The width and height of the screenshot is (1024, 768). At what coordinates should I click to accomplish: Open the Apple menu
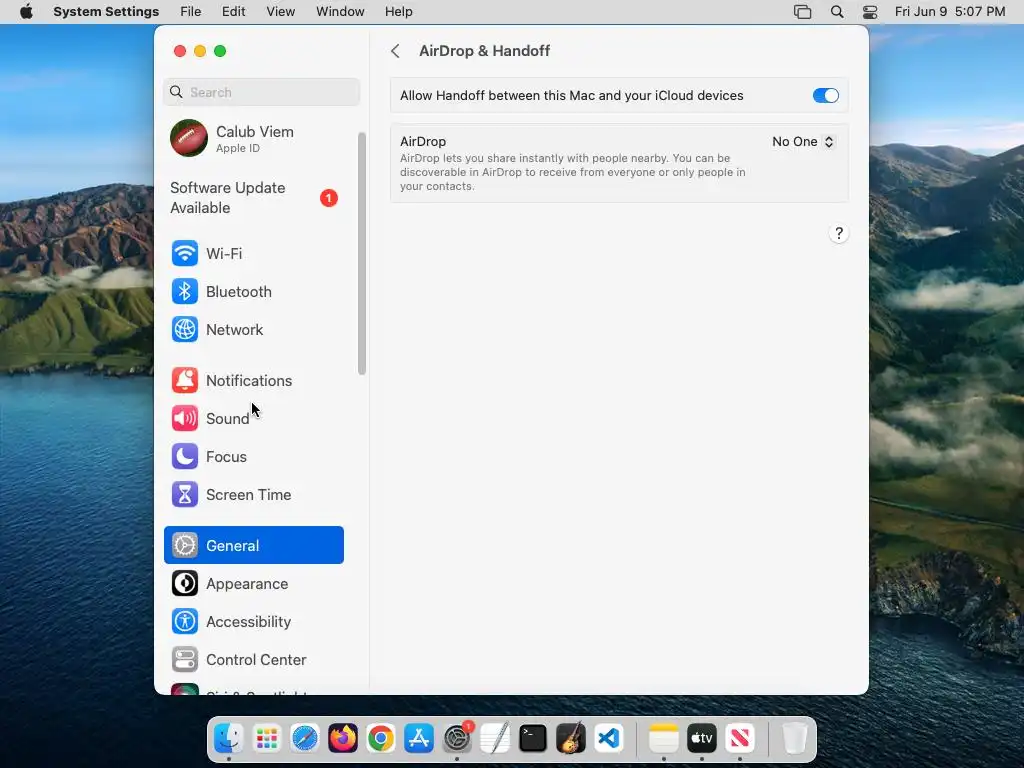[x=26, y=12]
